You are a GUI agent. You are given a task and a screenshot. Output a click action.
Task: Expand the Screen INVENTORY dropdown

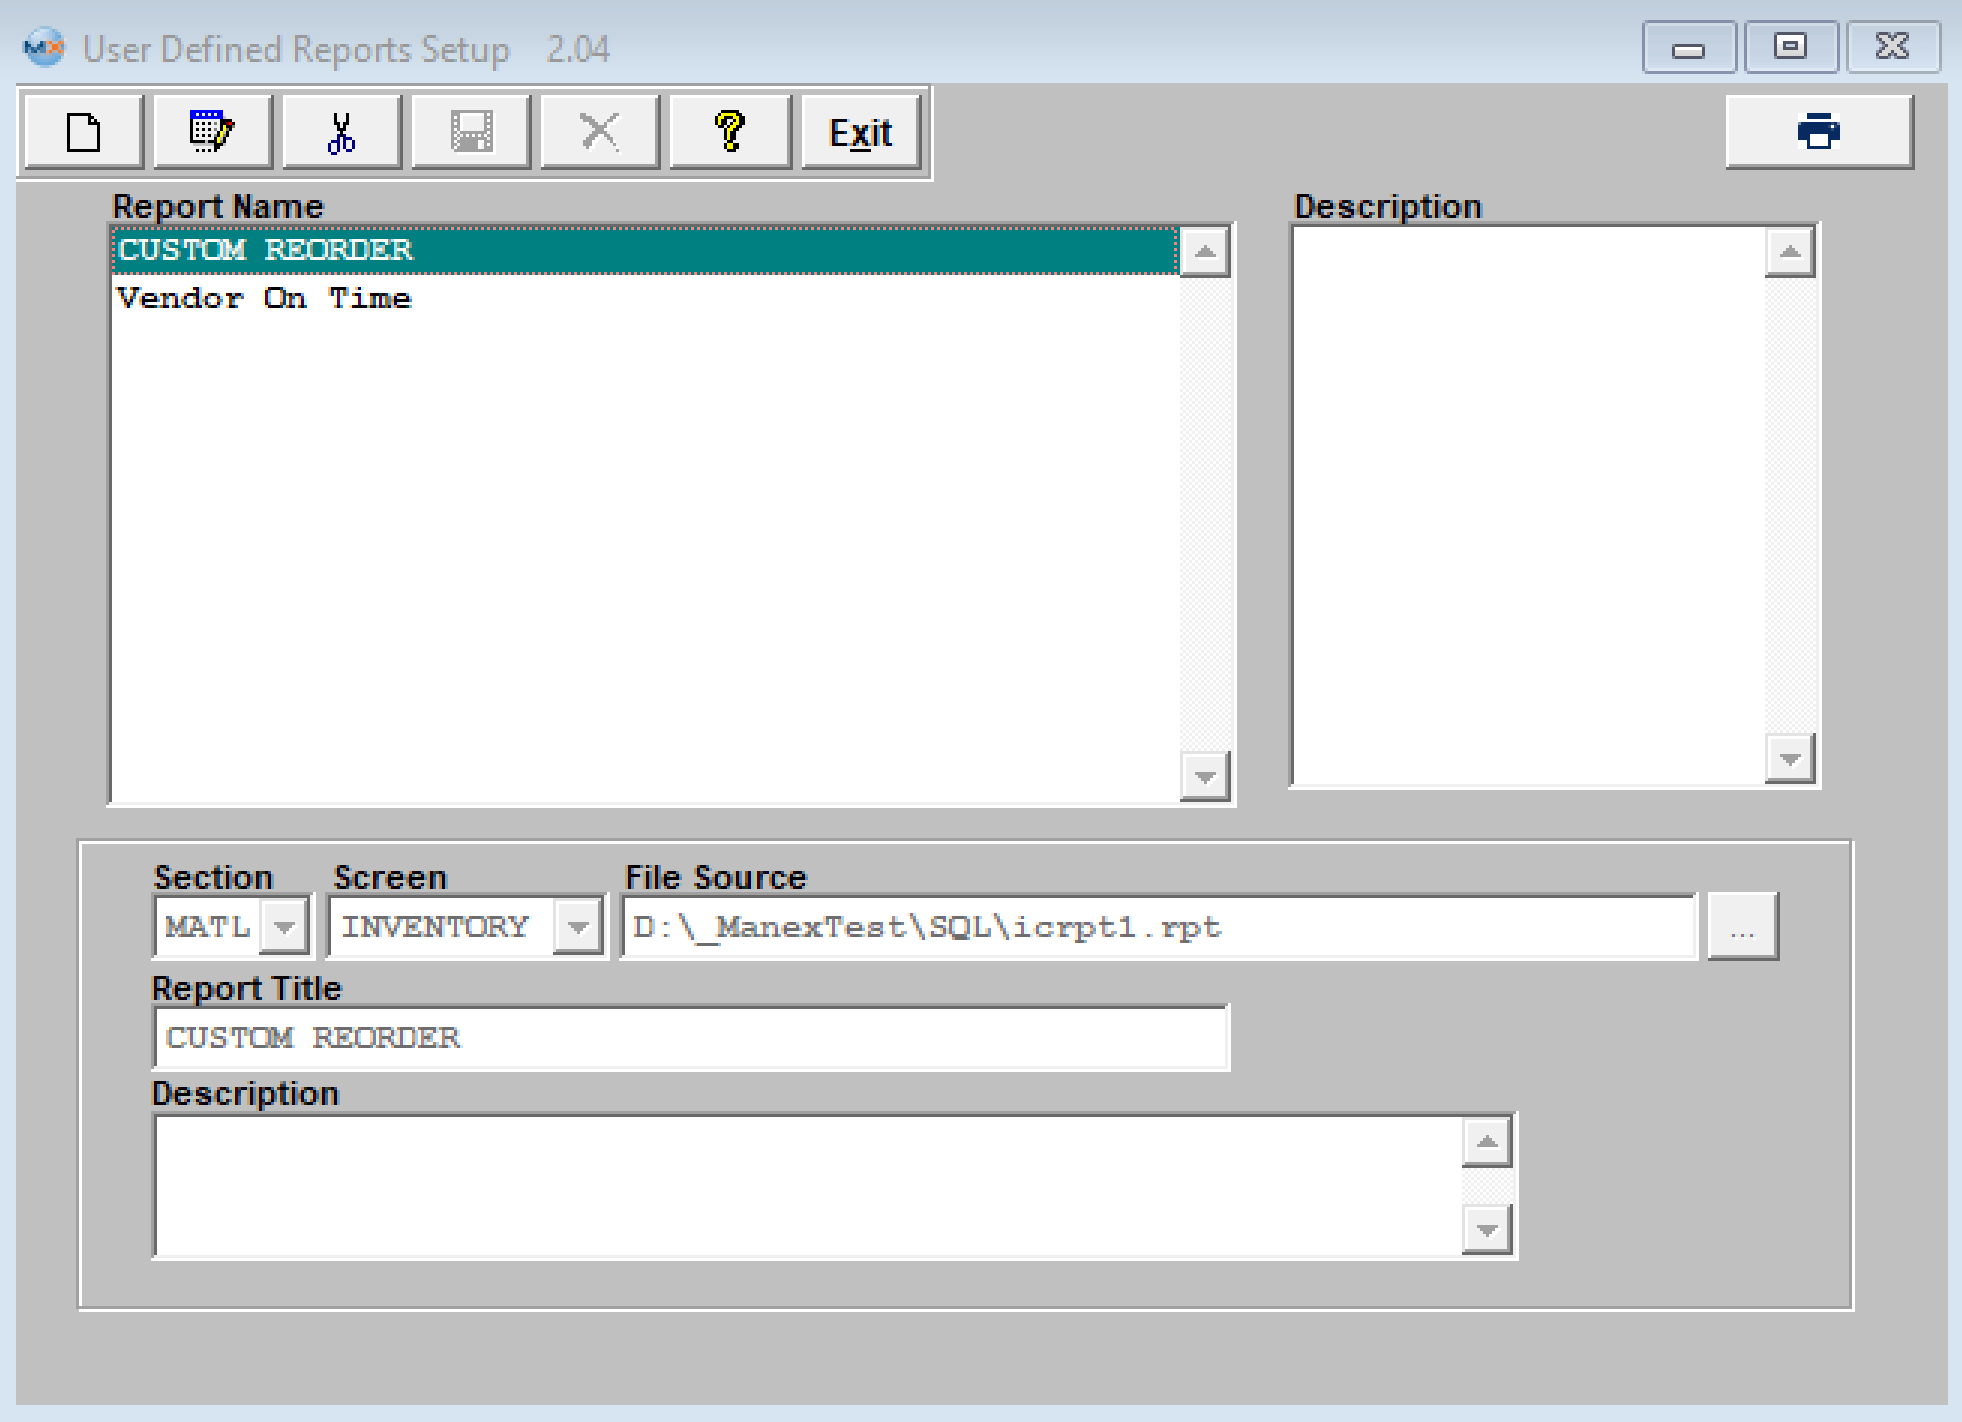coord(578,928)
